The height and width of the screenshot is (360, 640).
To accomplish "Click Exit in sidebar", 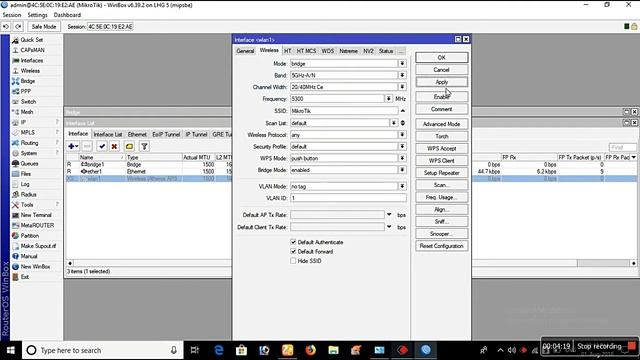I will point(25,277).
